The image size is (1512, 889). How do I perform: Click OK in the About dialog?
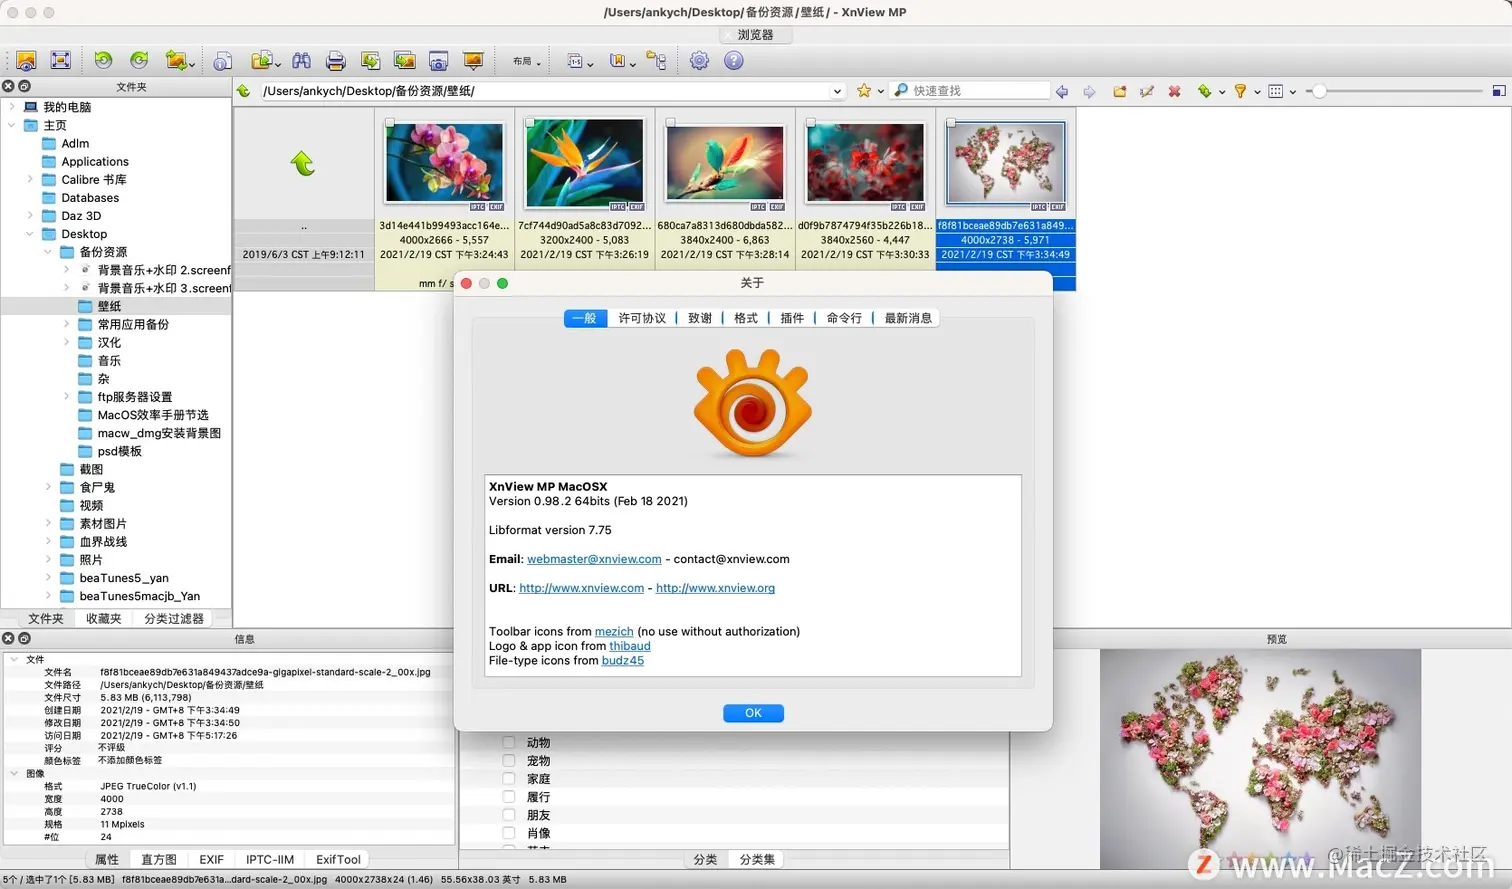tap(753, 713)
